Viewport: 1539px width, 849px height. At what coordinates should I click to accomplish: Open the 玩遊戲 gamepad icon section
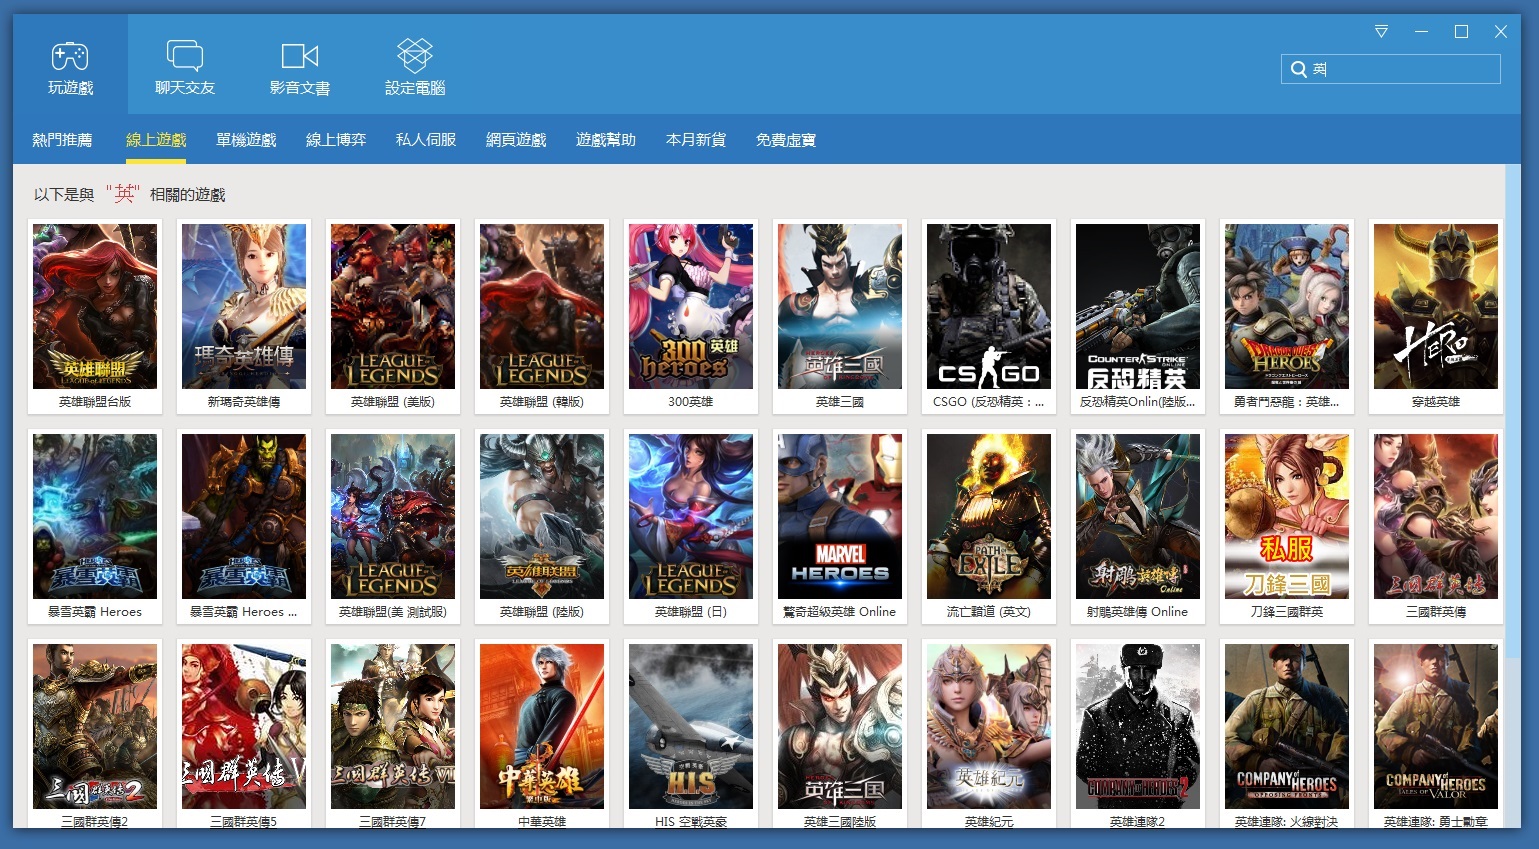pos(70,57)
